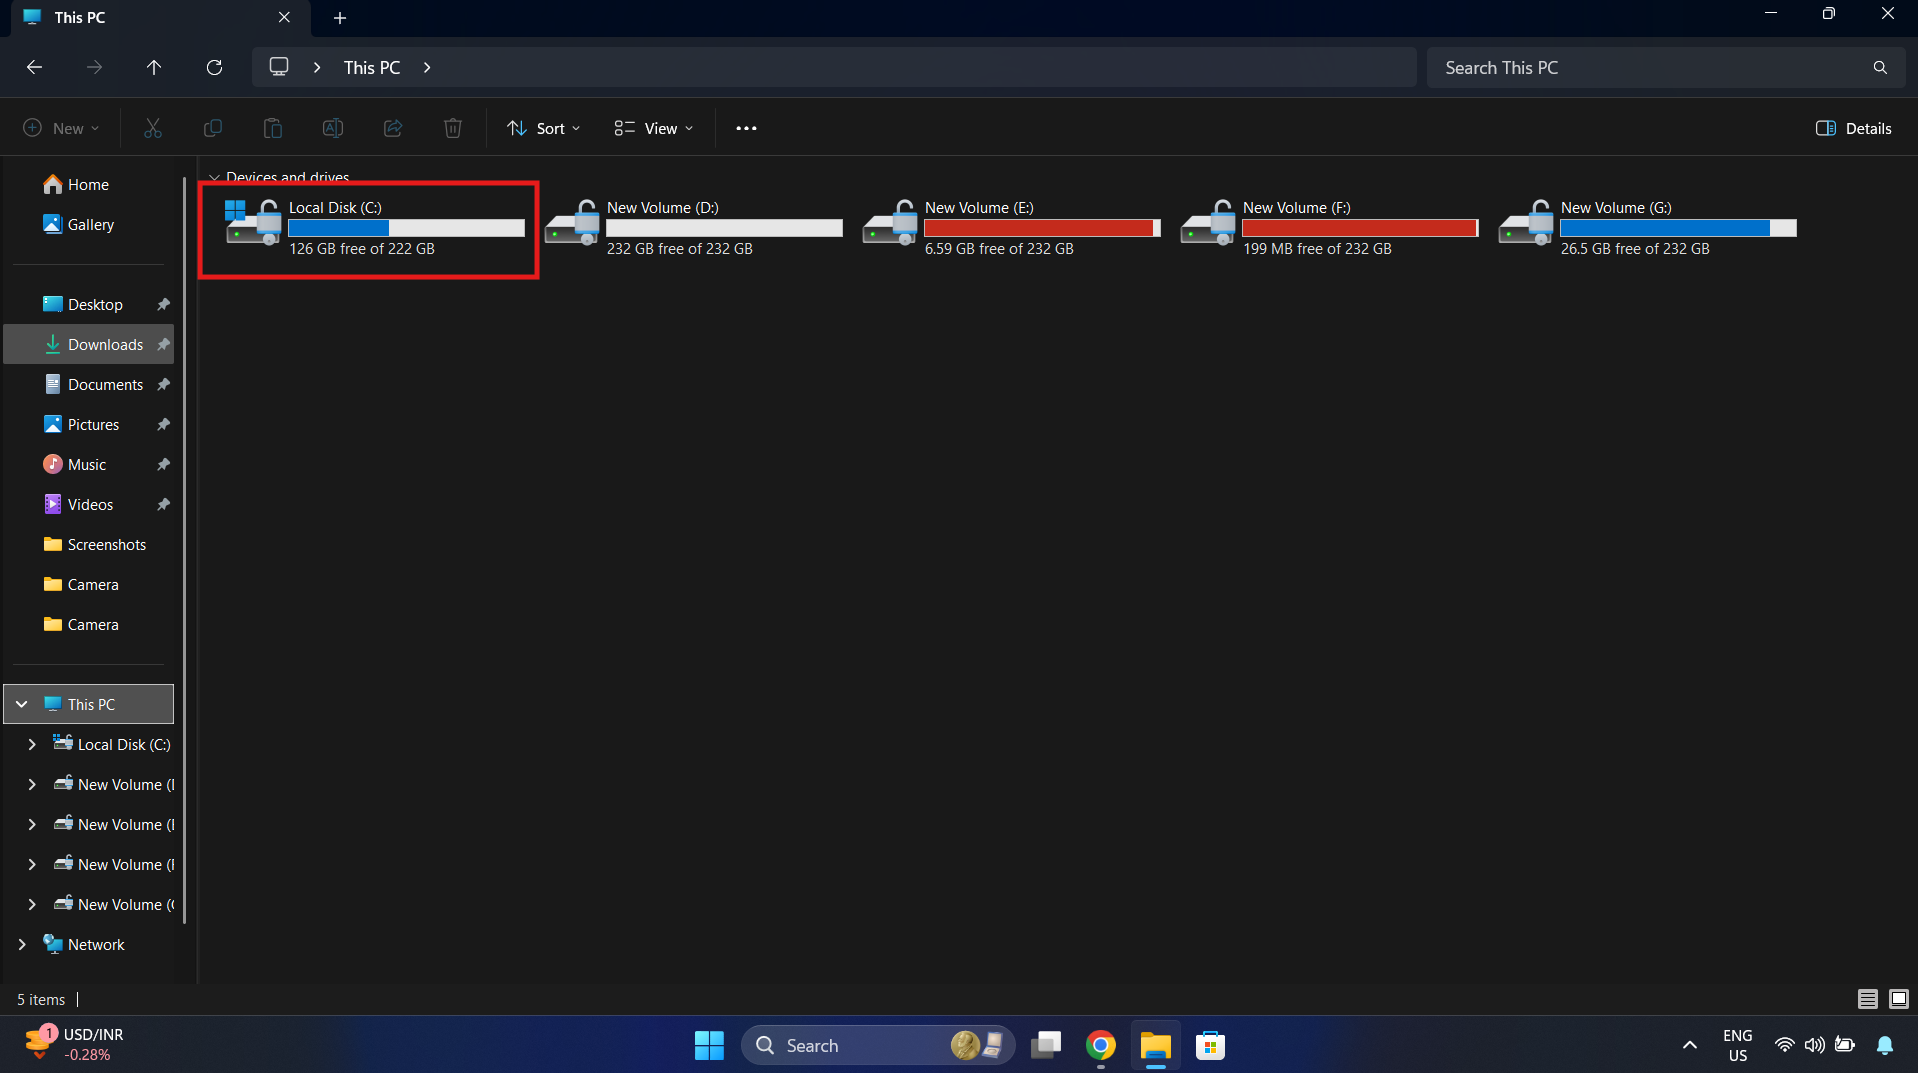Click the Cut icon in the toolbar
Image resolution: width=1918 pixels, height=1073 pixels.
click(x=152, y=128)
